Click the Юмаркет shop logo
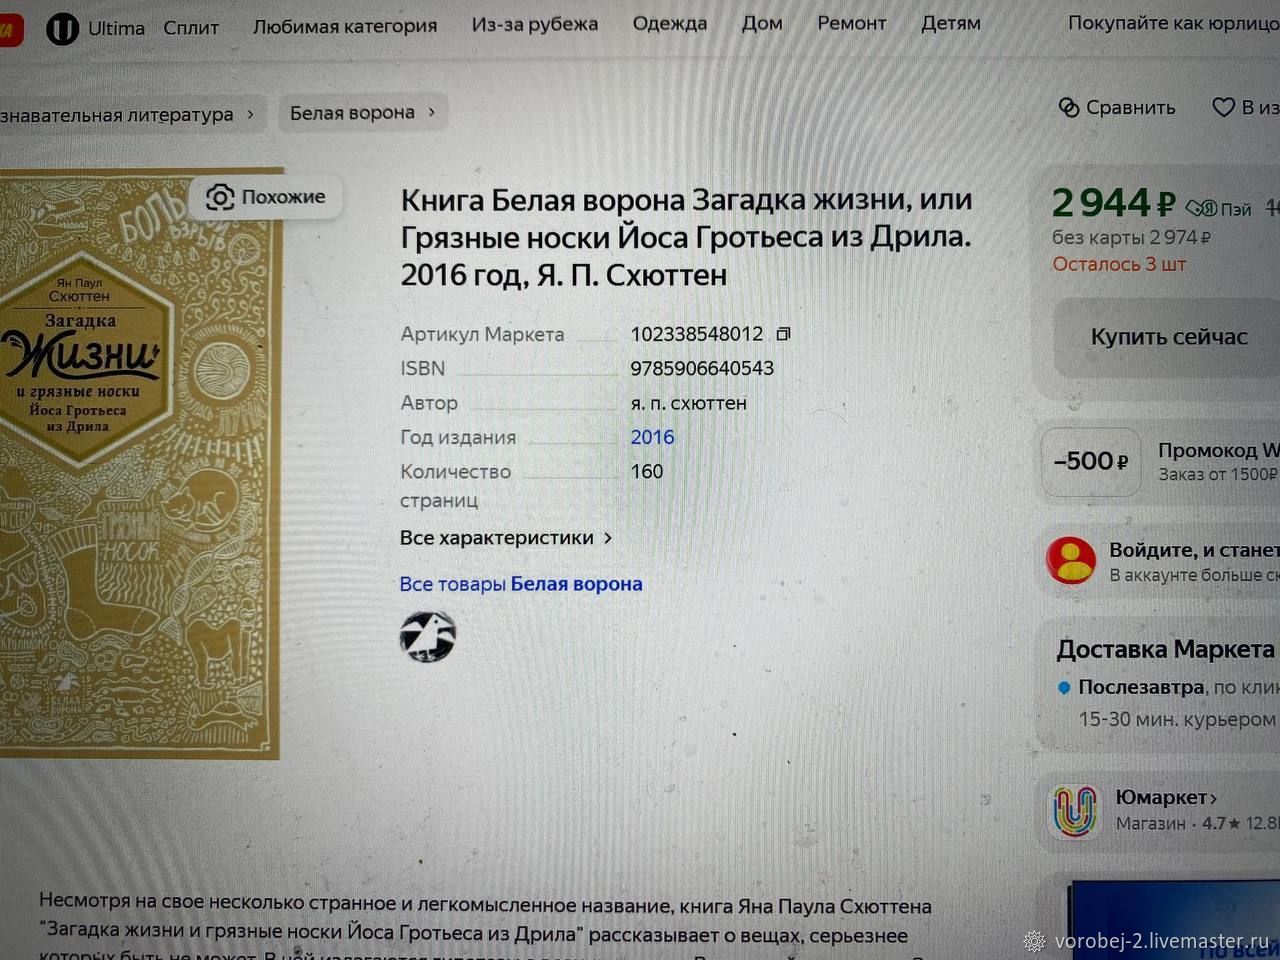Screen dimensions: 1280x960 pos(1075,809)
